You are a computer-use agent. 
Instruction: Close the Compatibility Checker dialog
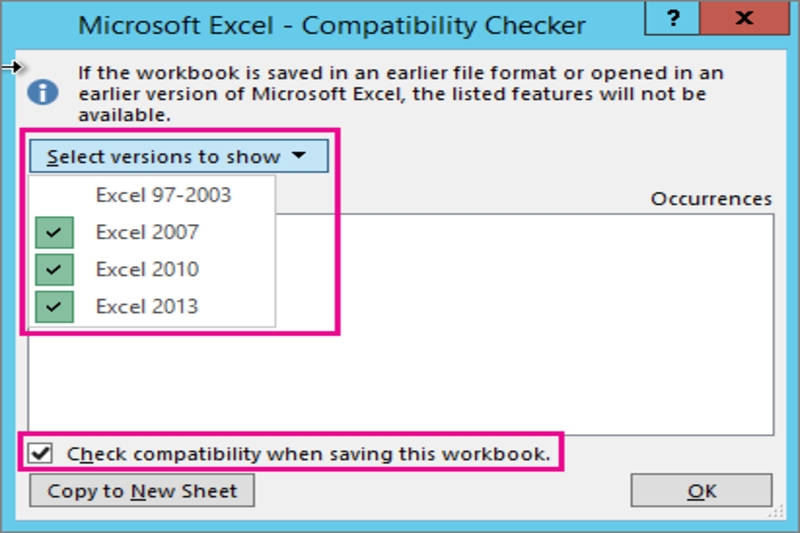click(x=743, y=20)
